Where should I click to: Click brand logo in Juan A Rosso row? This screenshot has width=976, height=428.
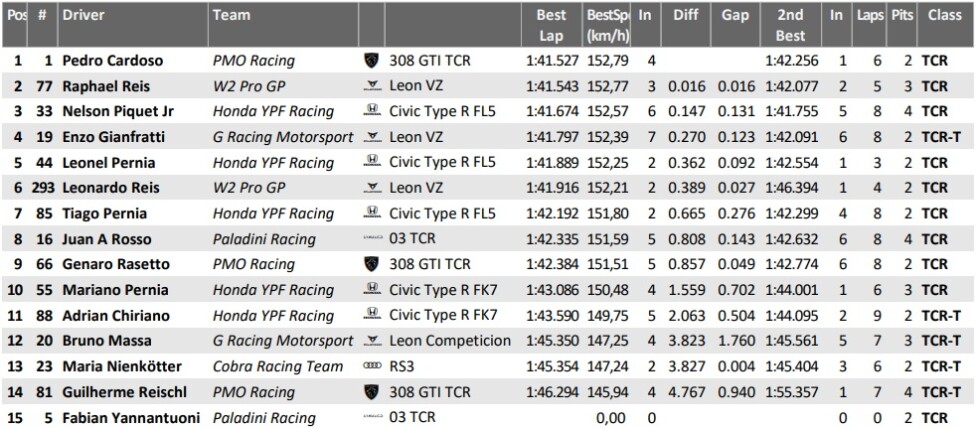pyautogui.click(x=372, y=240)
